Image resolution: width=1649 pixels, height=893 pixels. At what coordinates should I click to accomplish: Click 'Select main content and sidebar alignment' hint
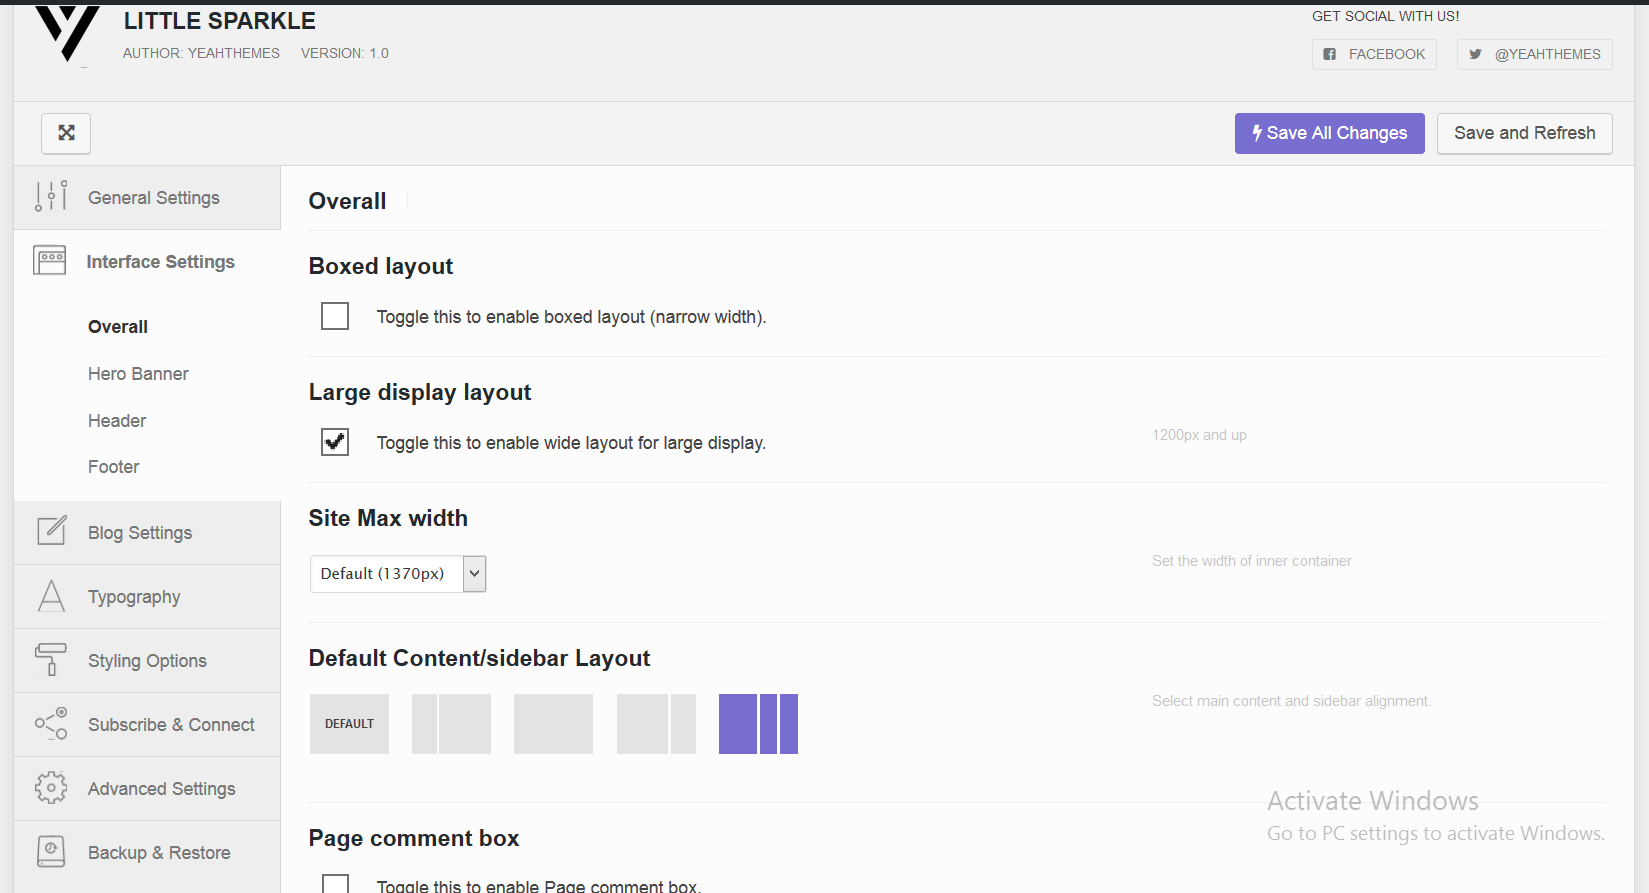[1291, 701]
